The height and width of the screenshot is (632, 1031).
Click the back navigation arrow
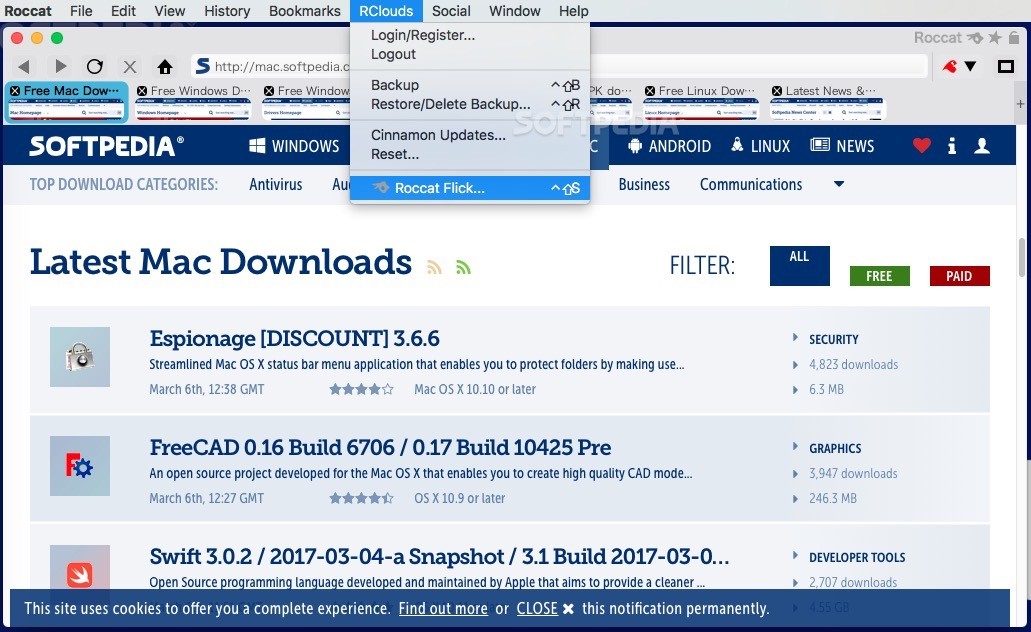click(24, 67)
